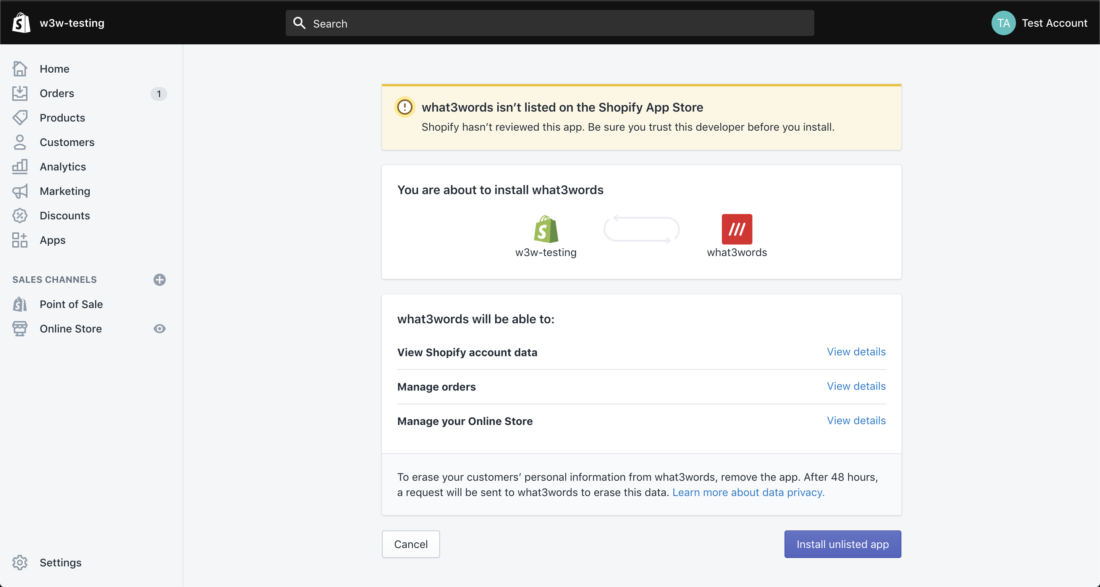Expand View details for Shopify account data
The image size is (1100, 587).
coord(856,351)
